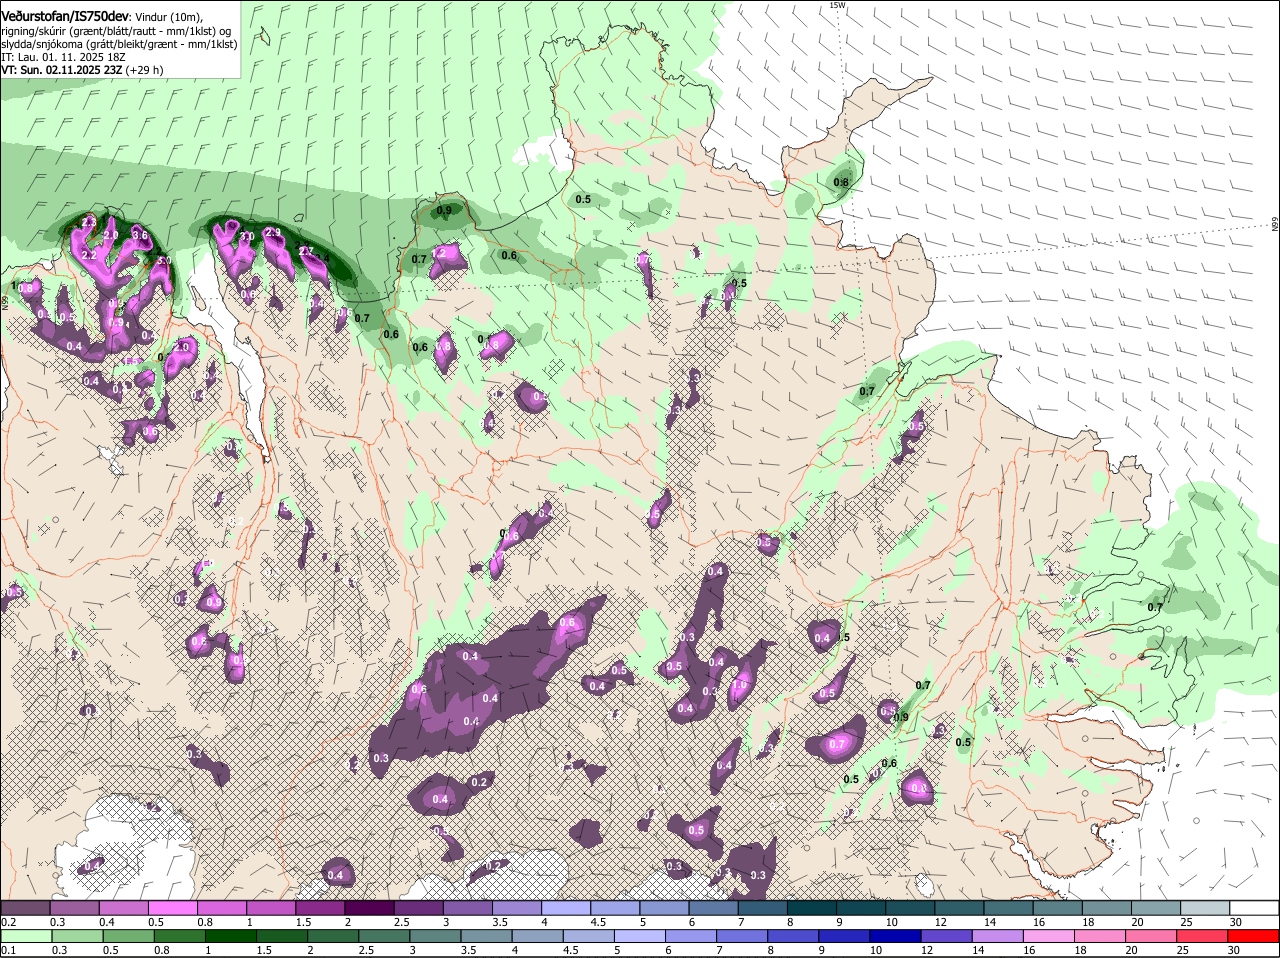1280x958 pixels.
Task: Click the Veðurstofan/IS750dev title text
Action: click(65, 17)
